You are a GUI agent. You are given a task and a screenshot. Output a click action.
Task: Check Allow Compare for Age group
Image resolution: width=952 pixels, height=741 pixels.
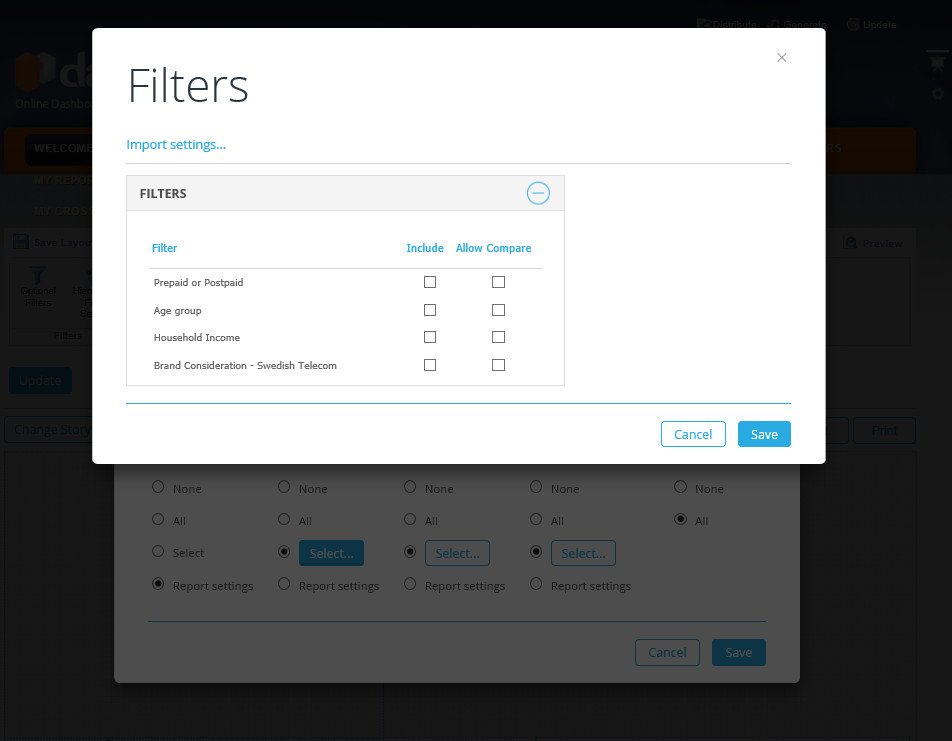[498, 310]
